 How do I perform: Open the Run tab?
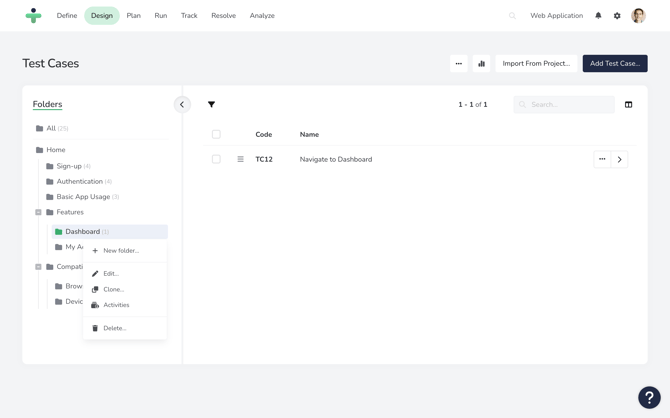161,15
